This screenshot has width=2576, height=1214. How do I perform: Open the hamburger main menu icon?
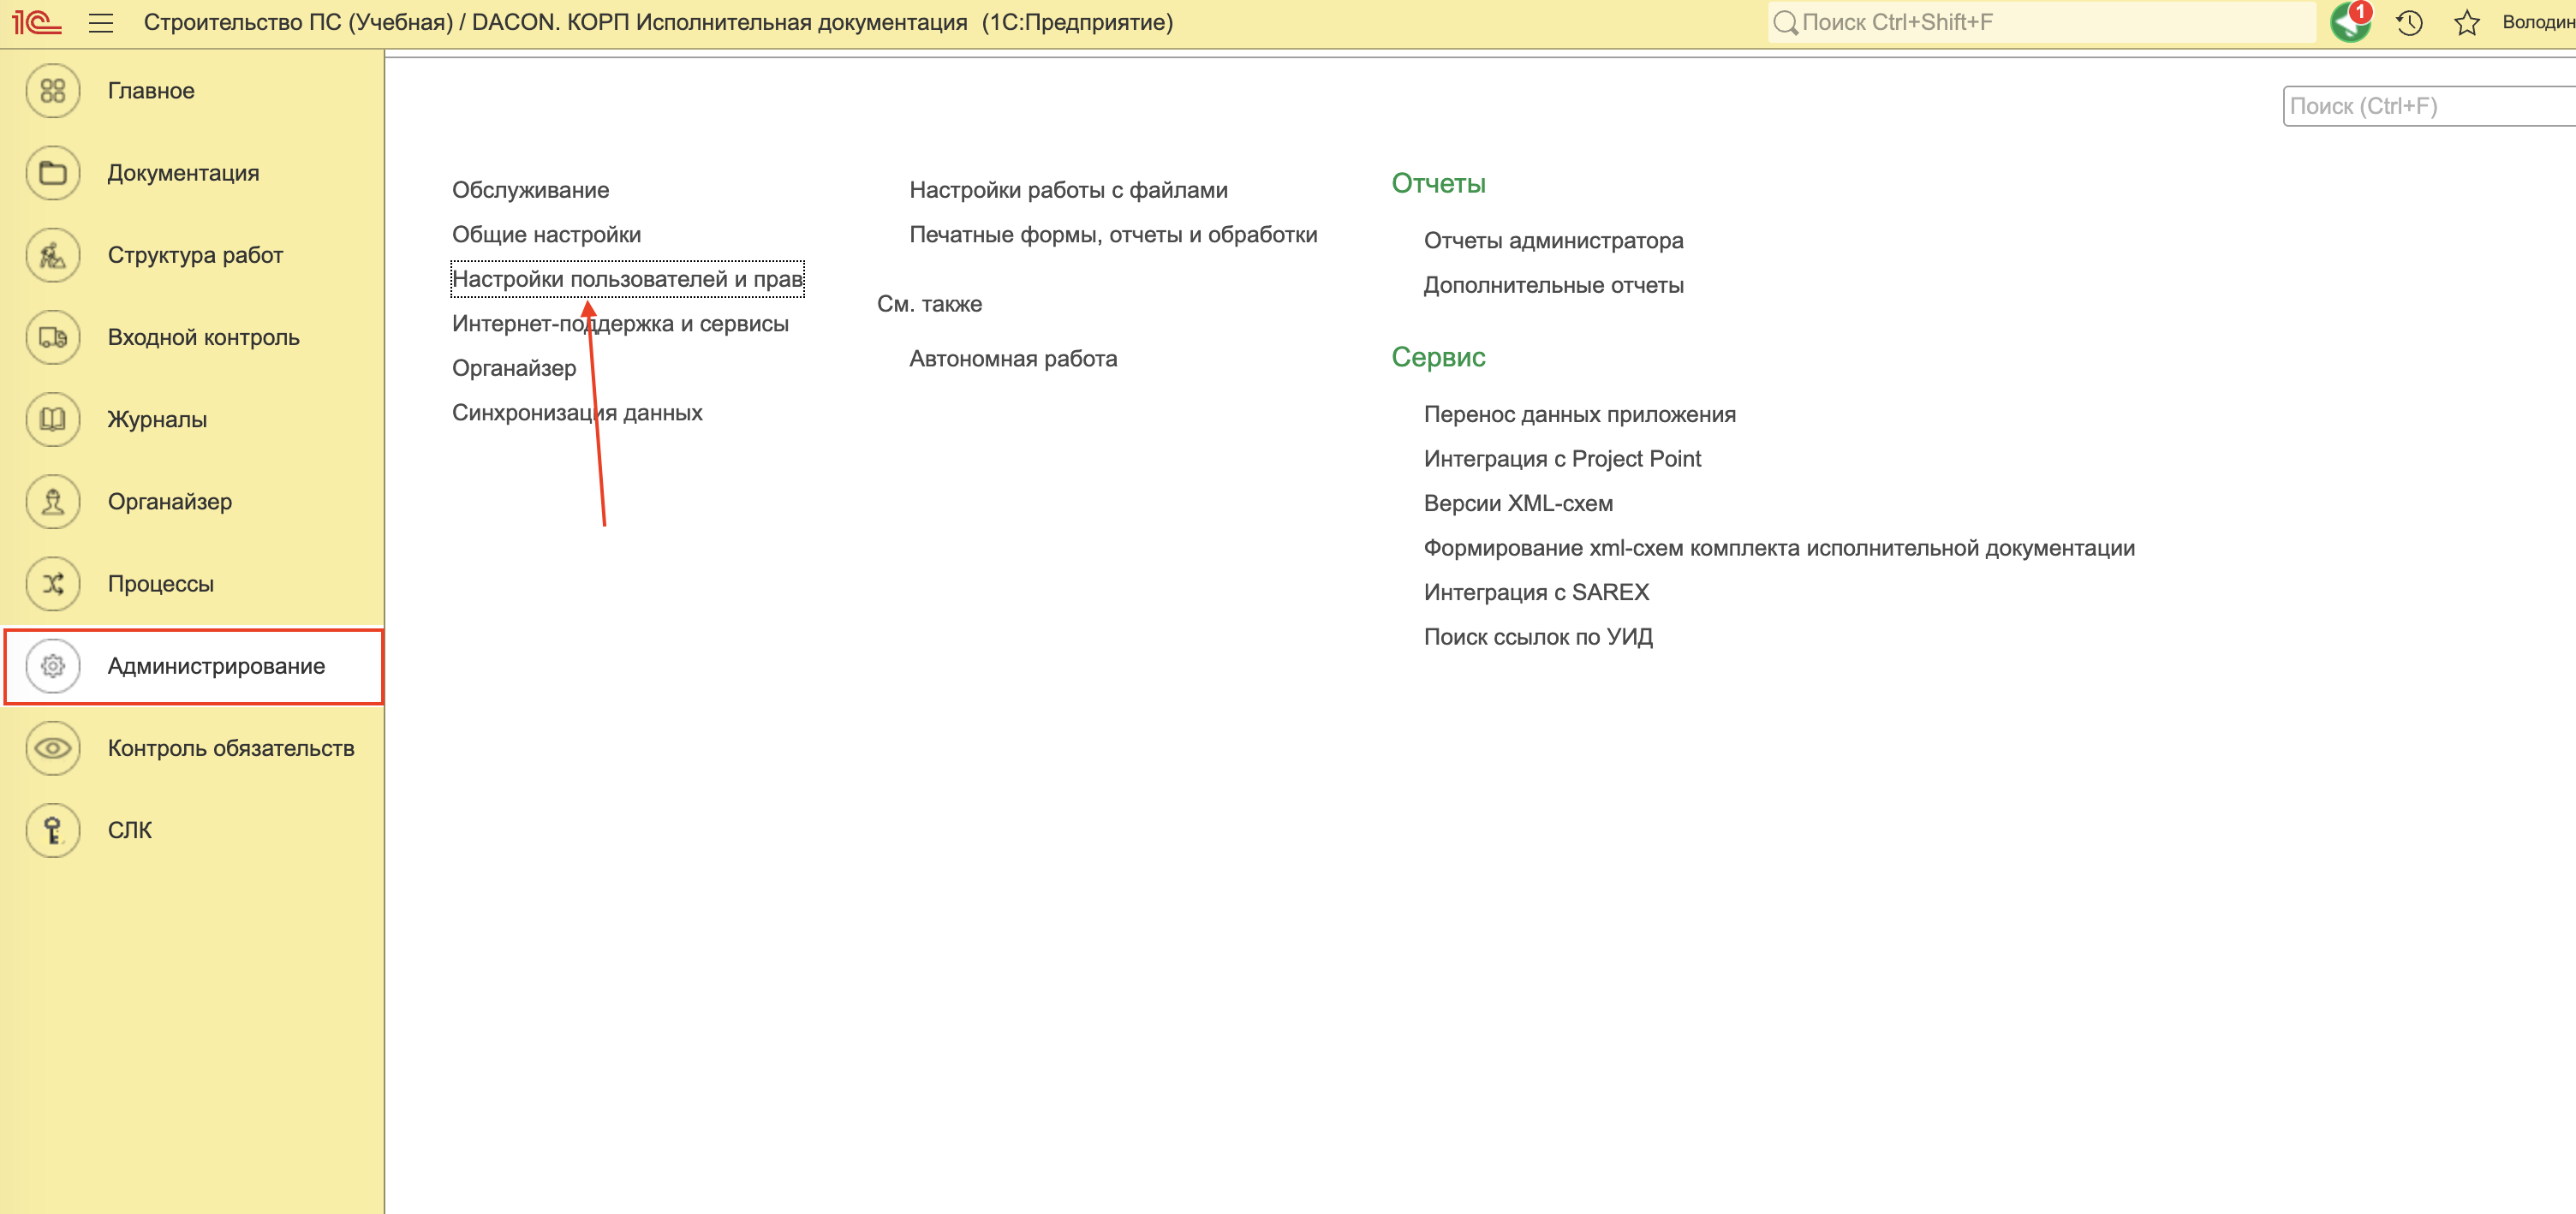coord(101,22)
